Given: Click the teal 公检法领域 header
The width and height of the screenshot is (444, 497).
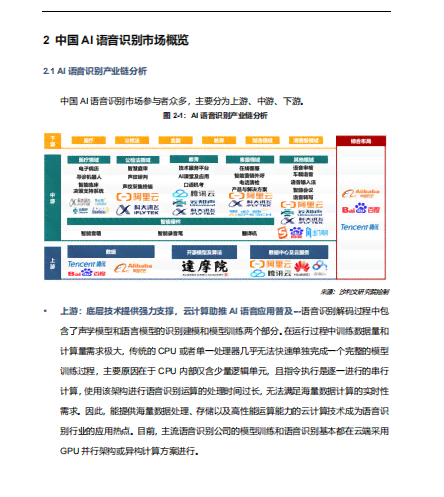Looking at the screenshot, I should click(138, 160).
